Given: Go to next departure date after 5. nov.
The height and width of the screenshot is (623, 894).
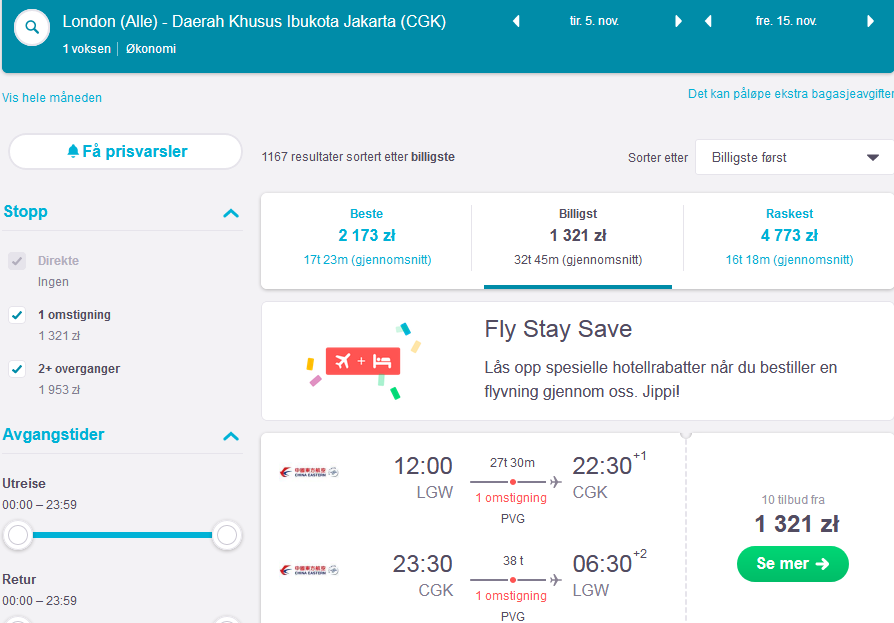Looking at the screenshot, I should (678, 22).
